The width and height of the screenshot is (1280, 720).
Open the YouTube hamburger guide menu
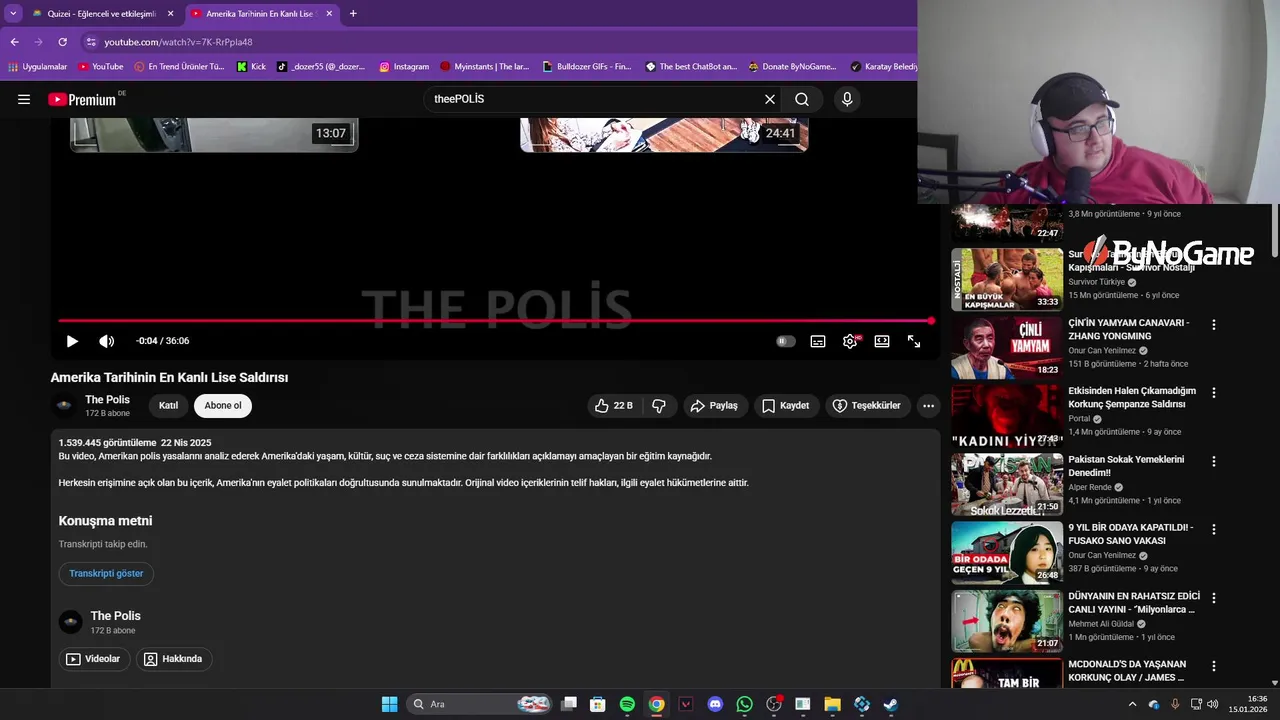[24, 99]
